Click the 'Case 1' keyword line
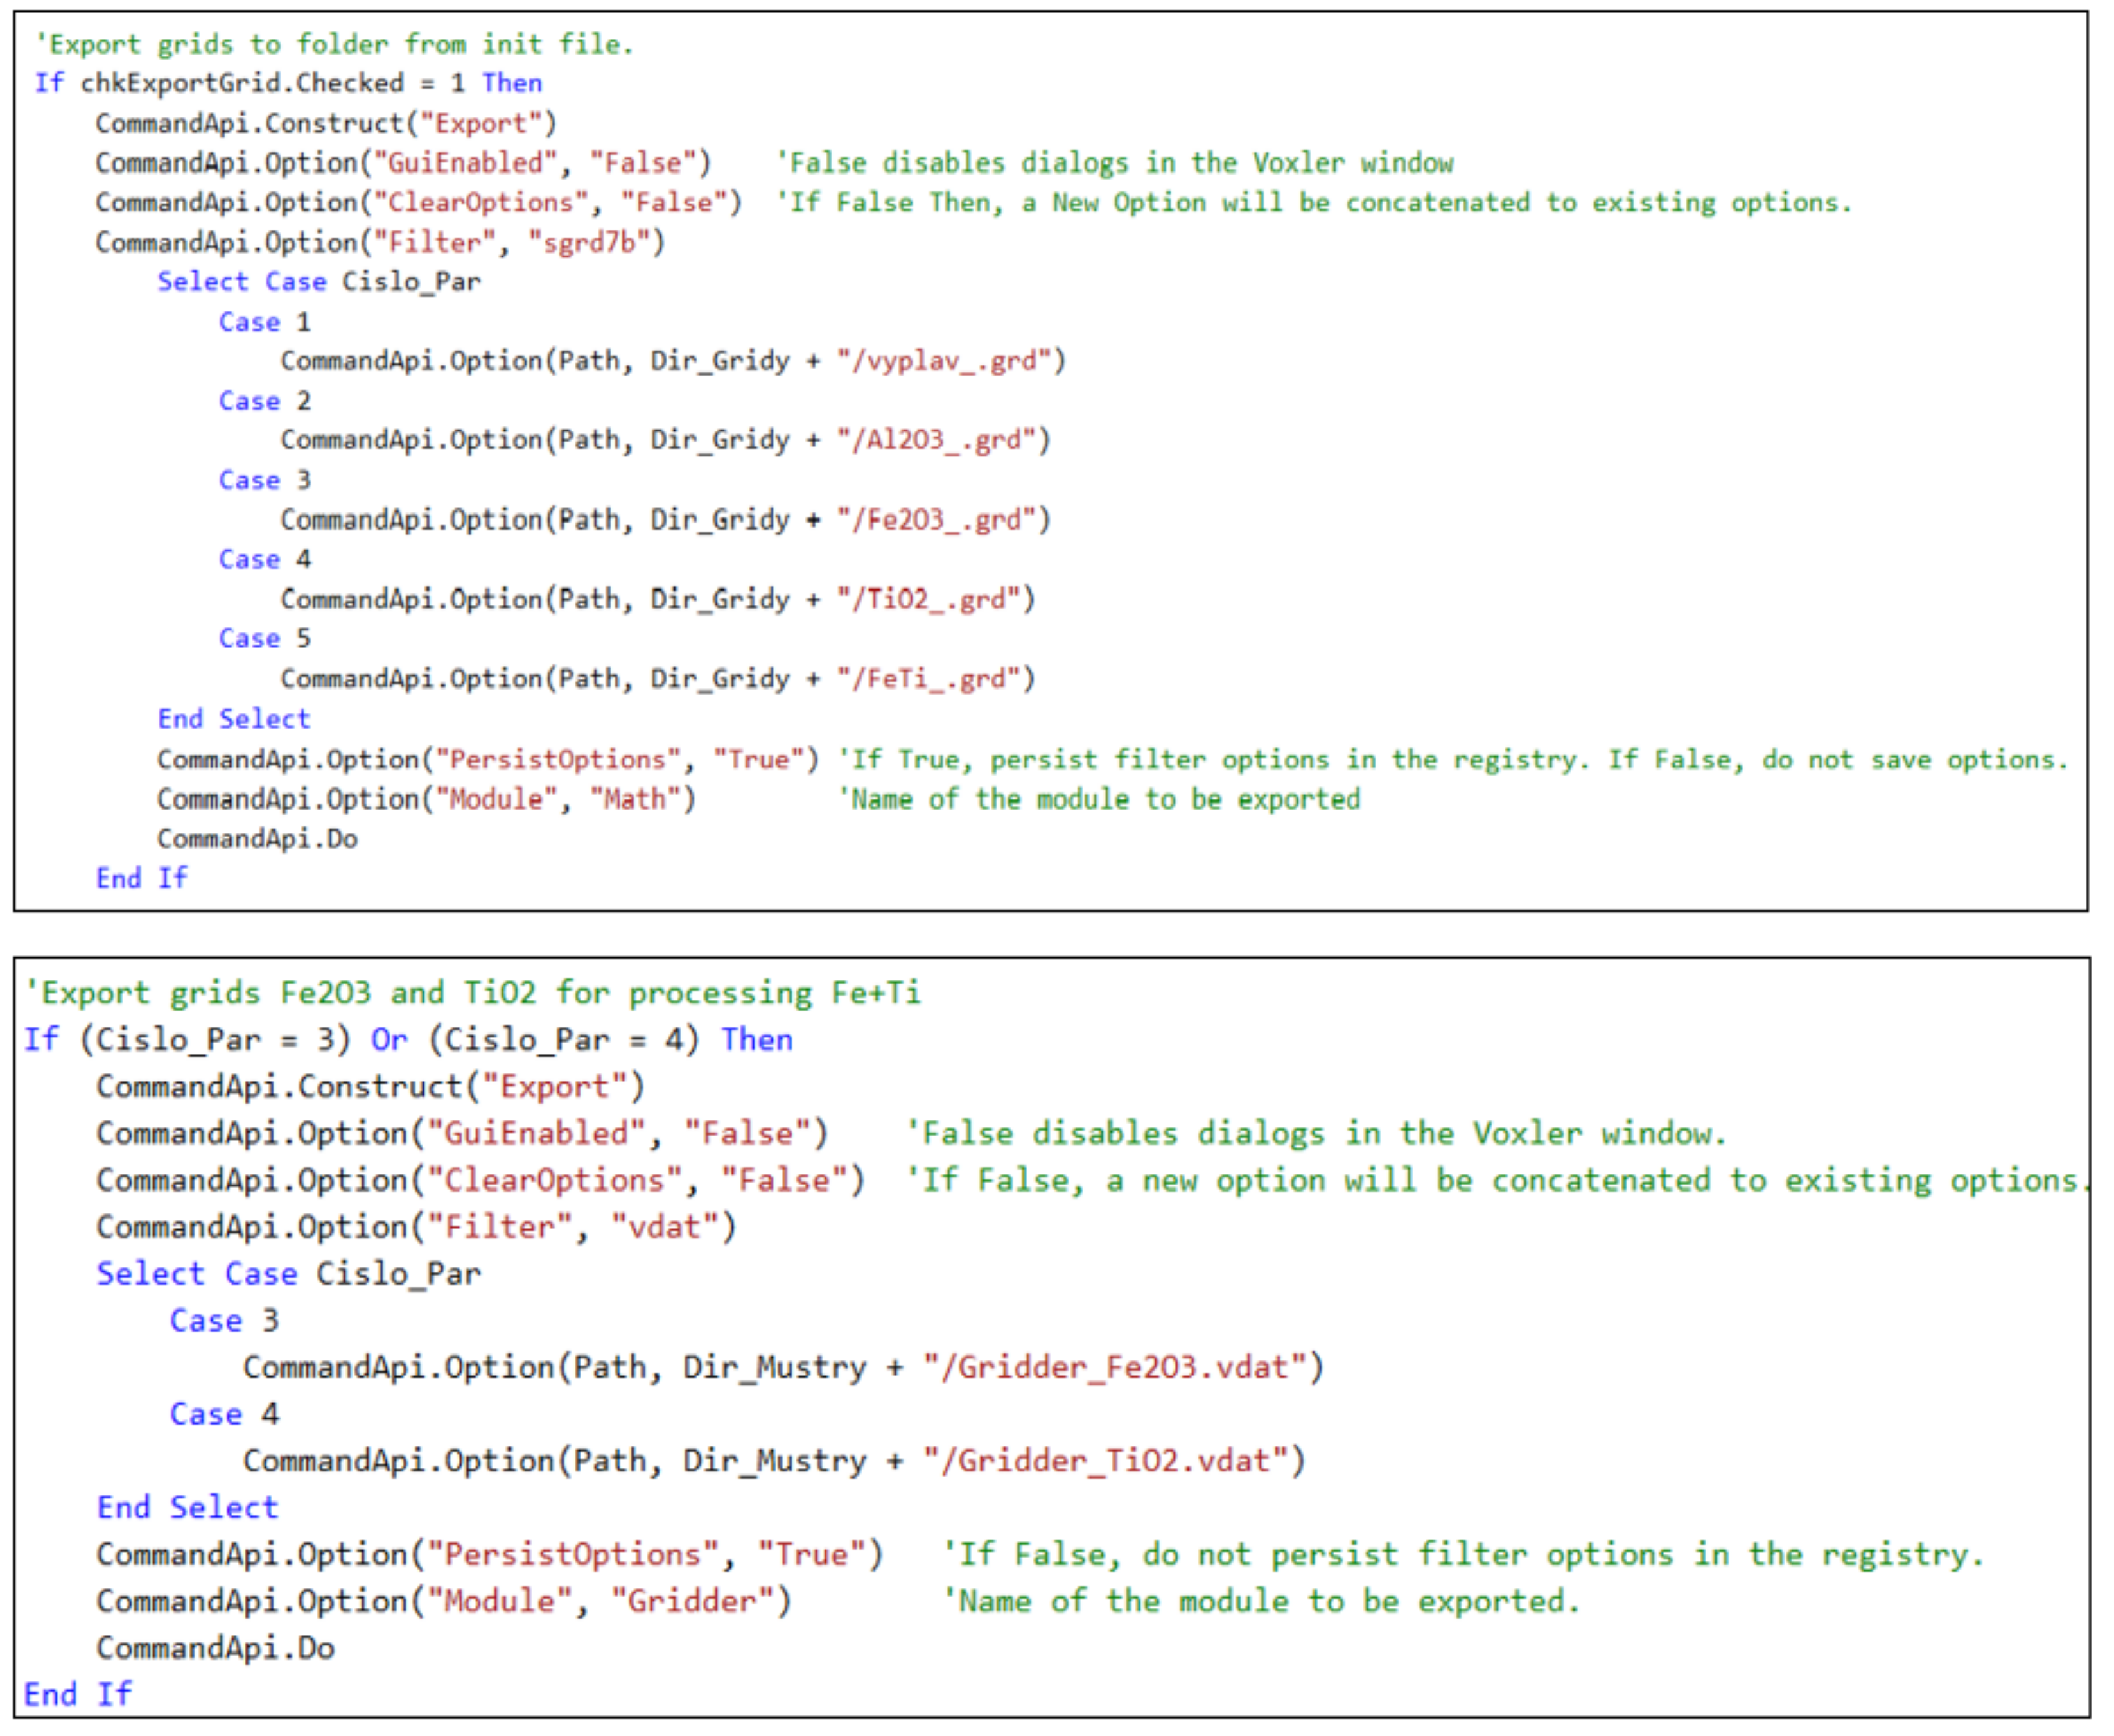Image resolution: width=2114 pixels, height=1736 pixels. 264,322
